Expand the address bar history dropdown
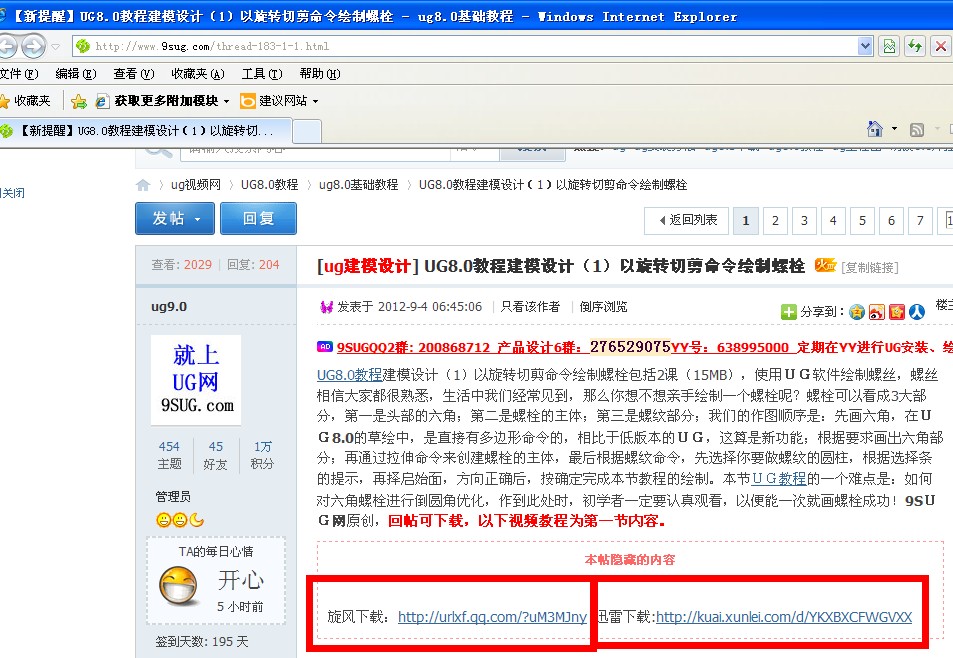The width and height of the screenshot is (953, 658). 865,46
